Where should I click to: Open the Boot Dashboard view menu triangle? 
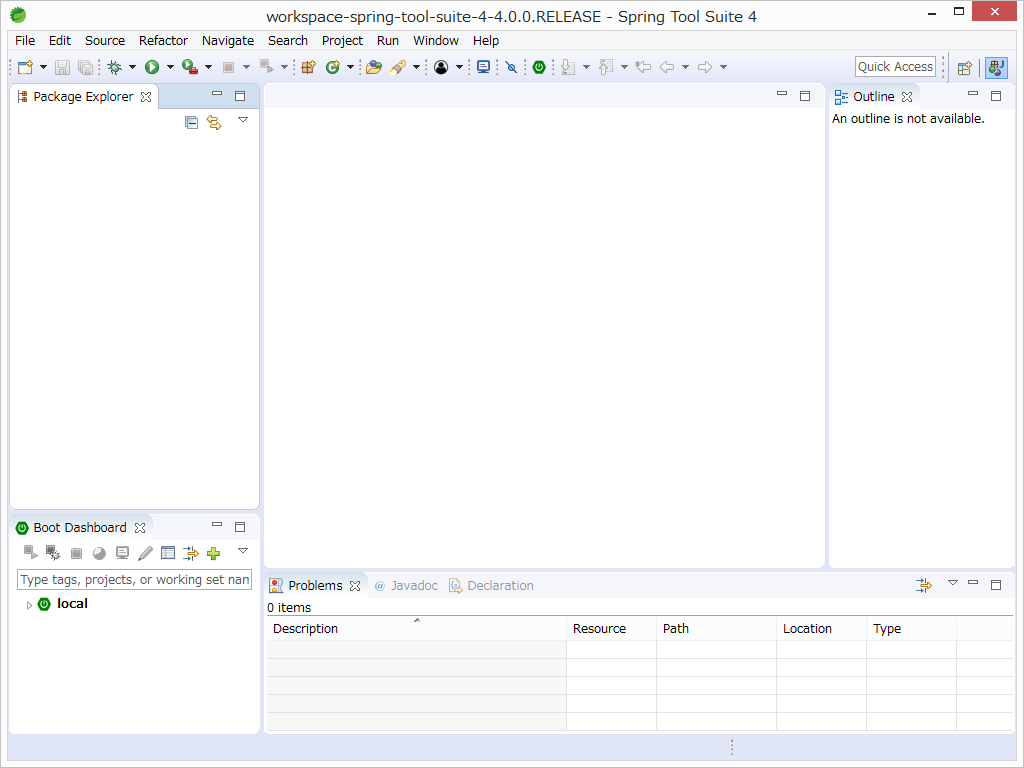point(243,551)
